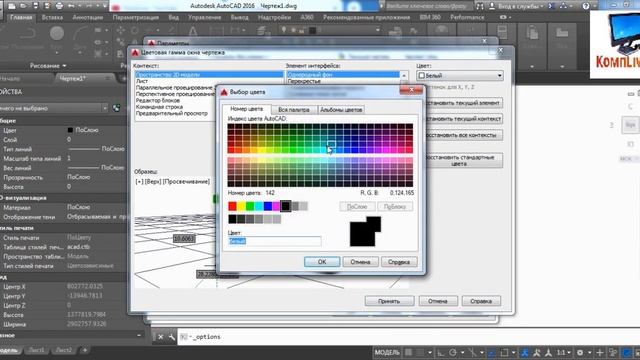Select the Circle tool in the ribbon
This screenshot has width=640, height=360.
tap(57, 33)
